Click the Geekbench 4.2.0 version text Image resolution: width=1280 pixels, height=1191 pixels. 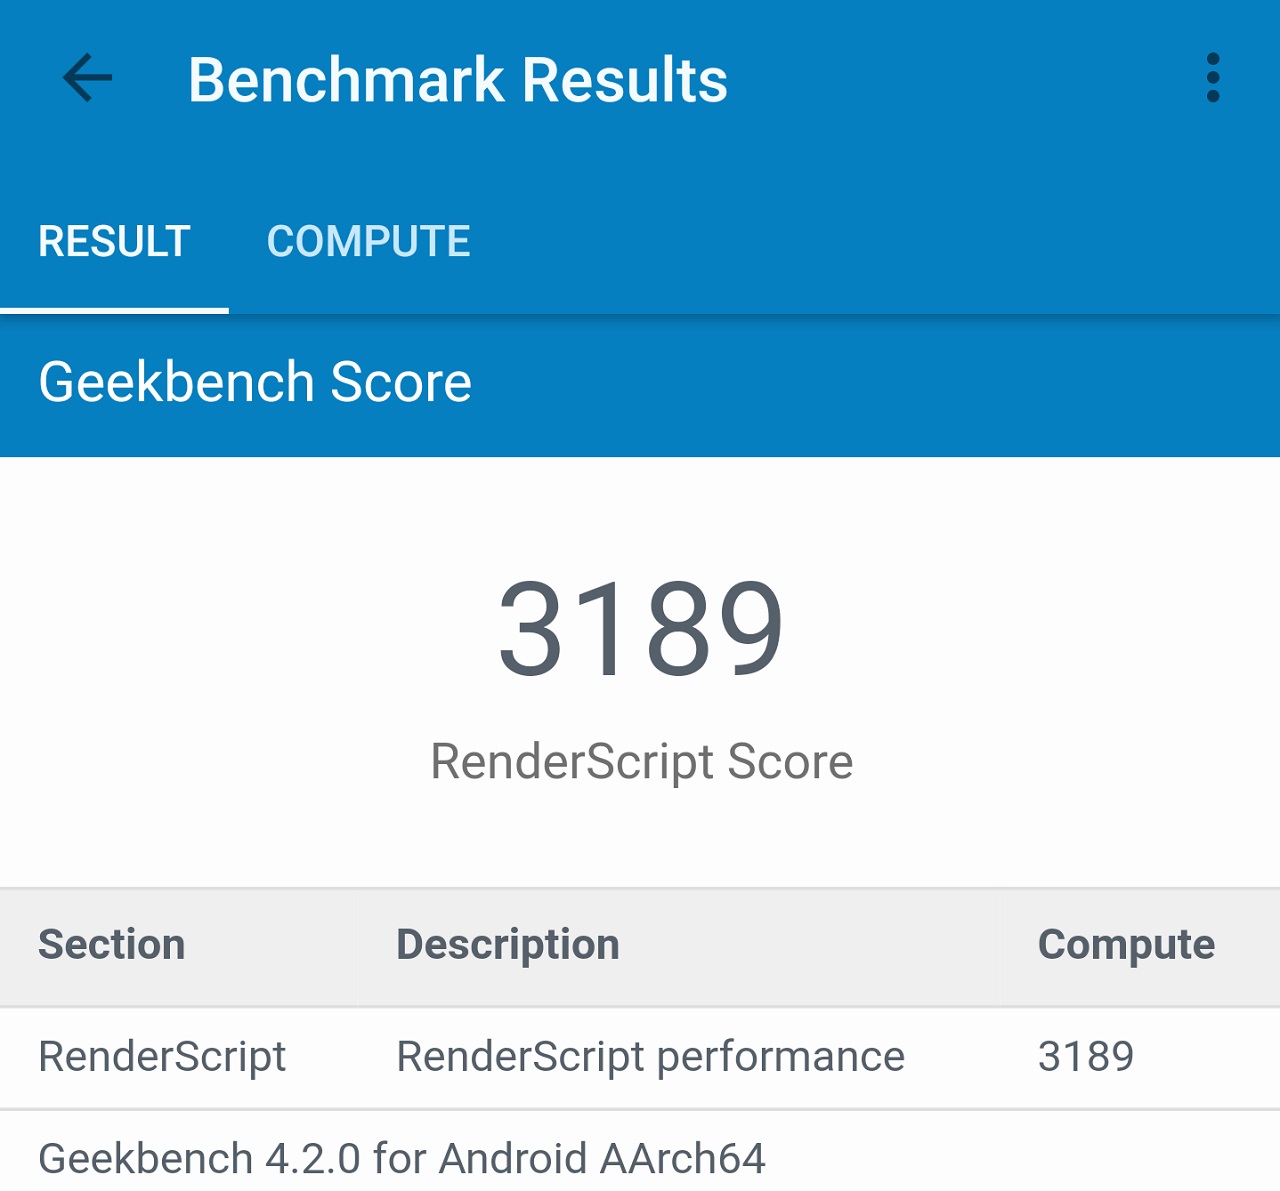point(200,1159)
